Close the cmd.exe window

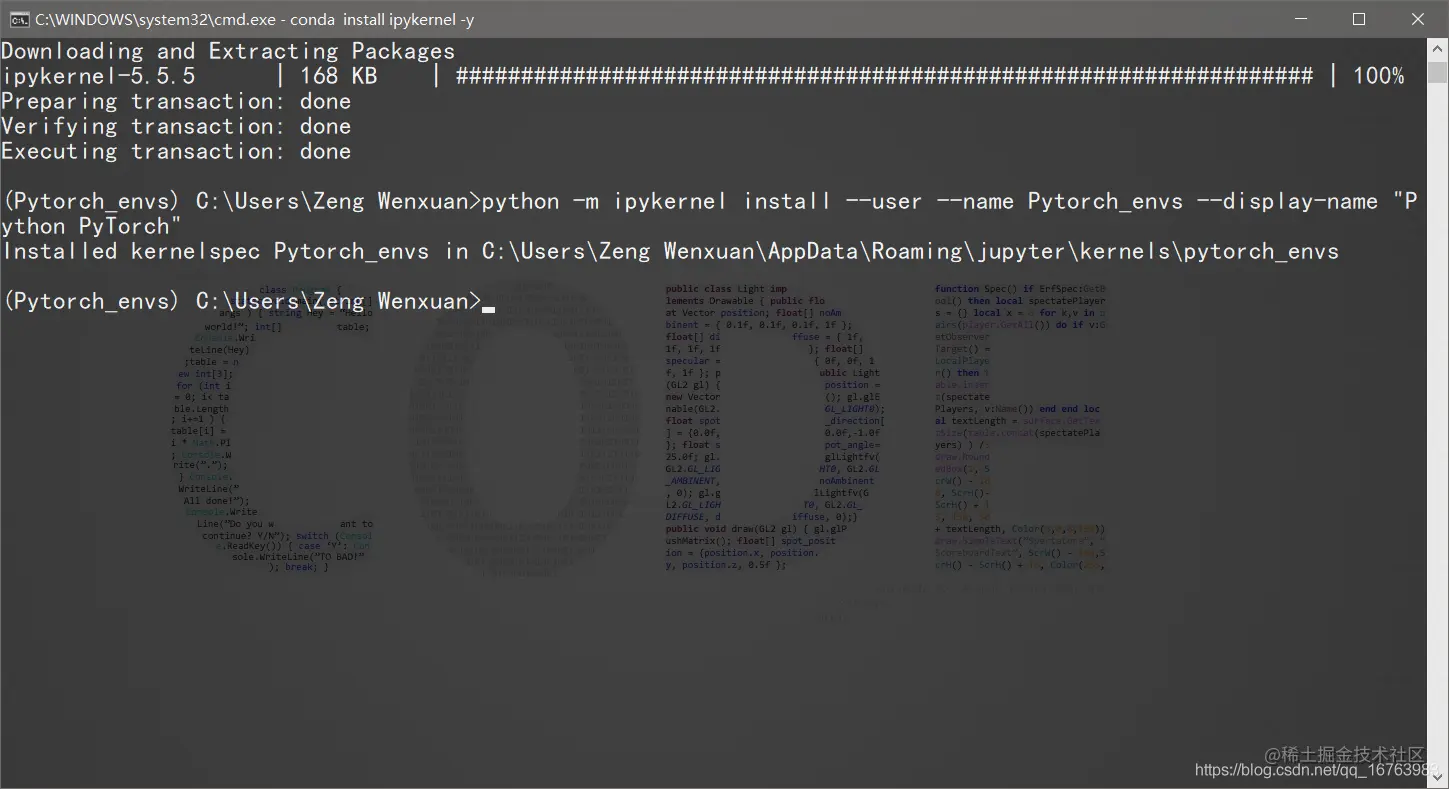1418,19
